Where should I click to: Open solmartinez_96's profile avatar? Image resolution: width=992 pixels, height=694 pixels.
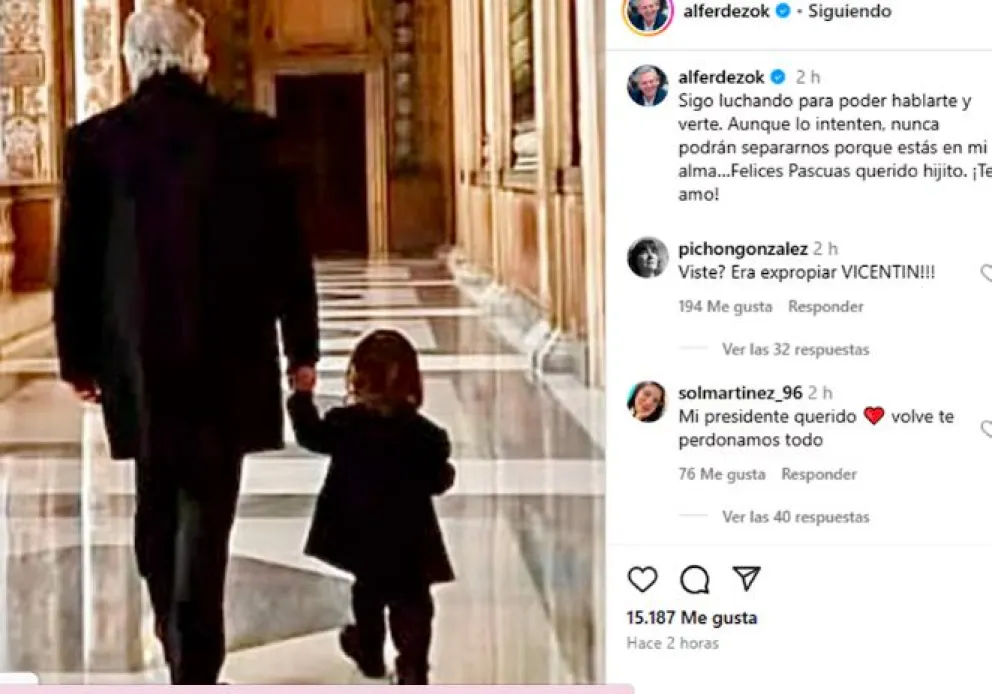pyautogui.click(x=647, y=402)
